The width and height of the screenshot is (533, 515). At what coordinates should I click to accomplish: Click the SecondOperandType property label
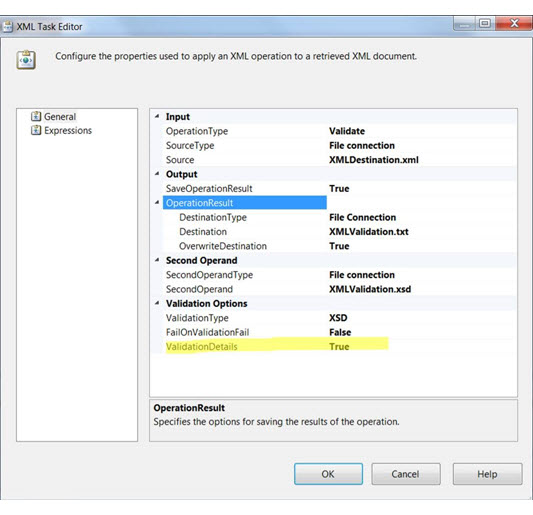coord(209,275)
